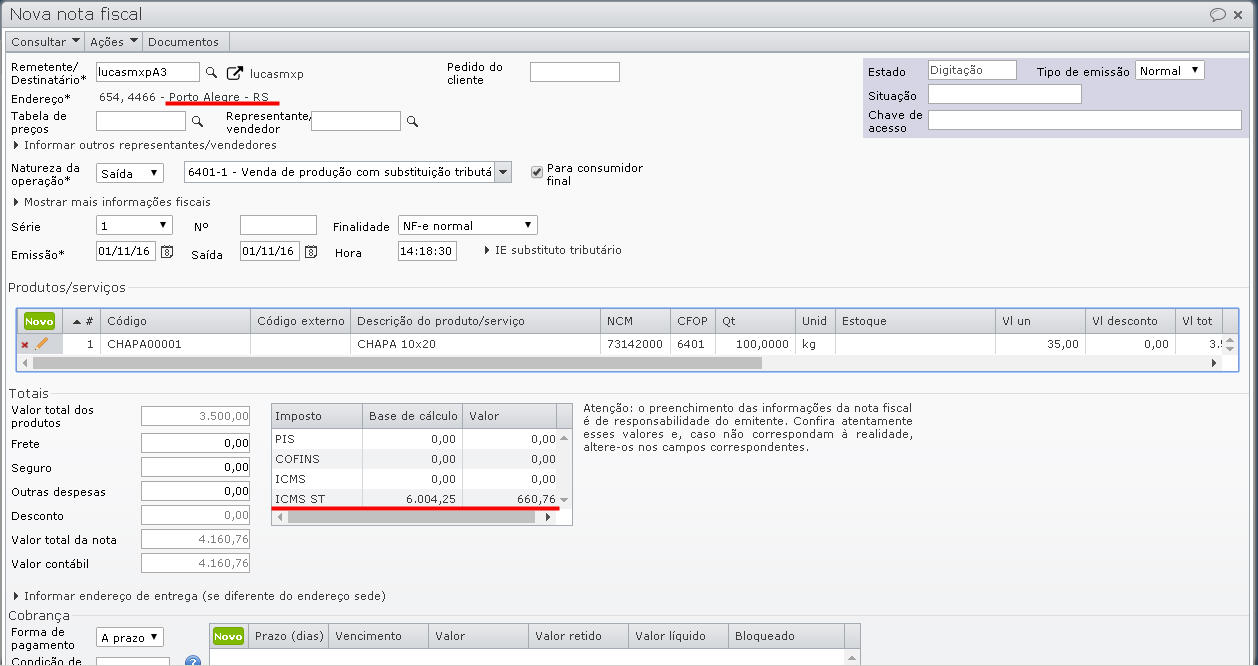The width and height of the screenshot is (1258, 666).
Task: Click the search icon for Representante/vendedor
Action: (412, 121)
